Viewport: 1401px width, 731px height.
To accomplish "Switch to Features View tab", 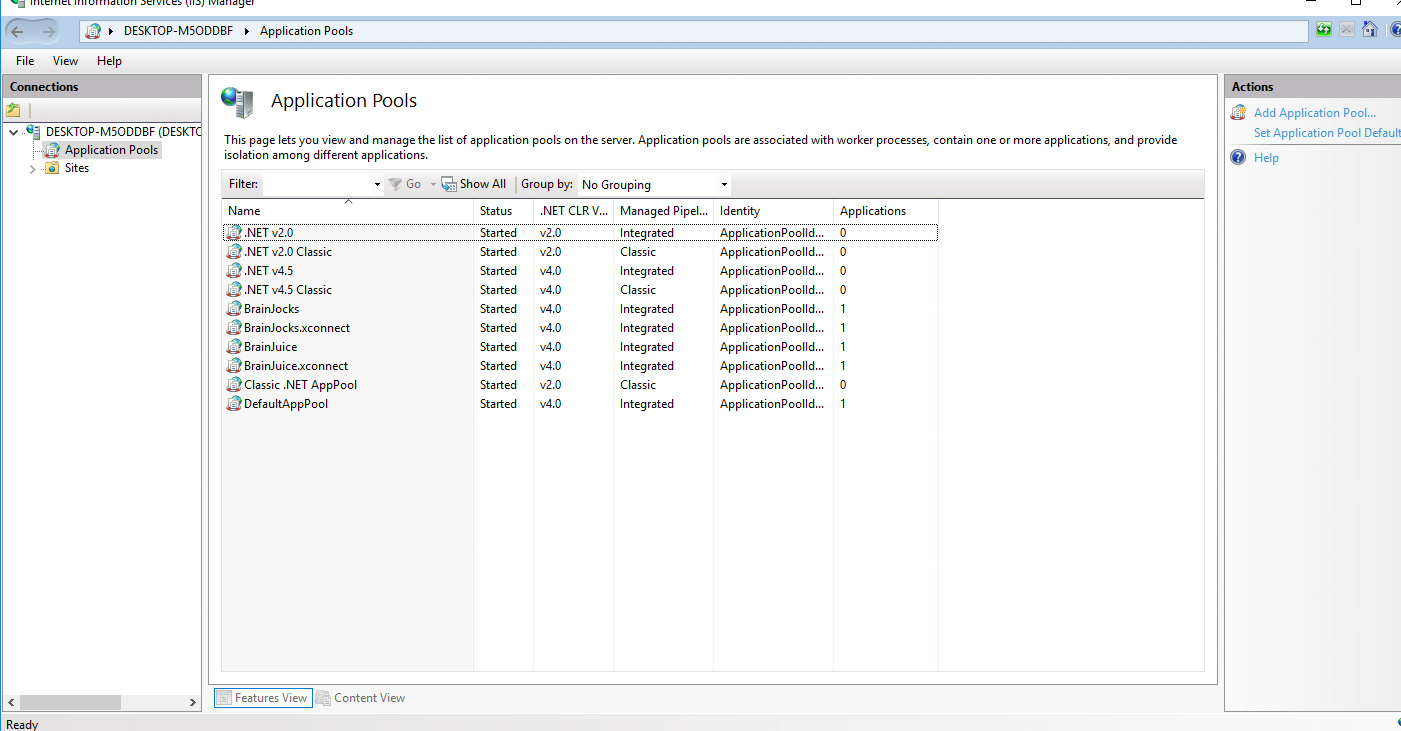I will pyautogui.click(x=262, y=698).
